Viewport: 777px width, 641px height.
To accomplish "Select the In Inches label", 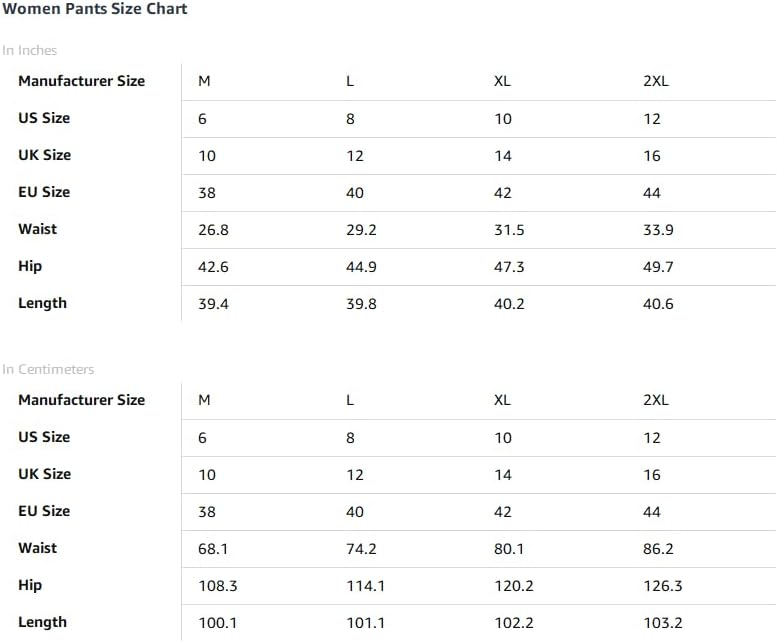I will point(30,51).
